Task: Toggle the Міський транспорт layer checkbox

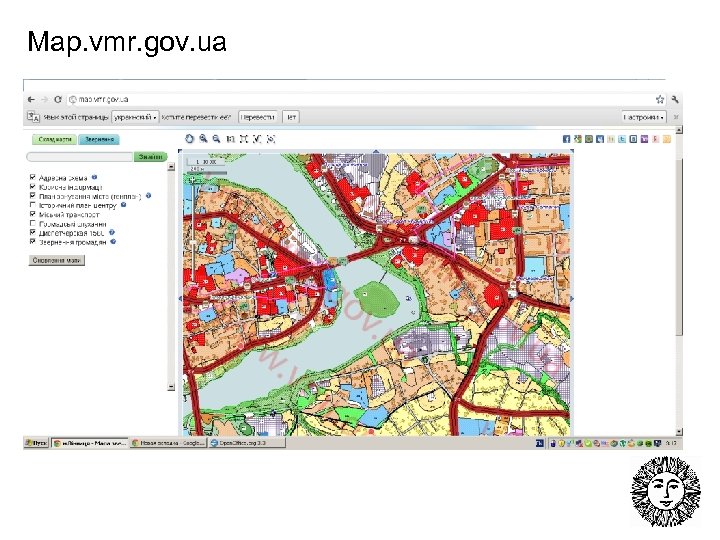Action: (x=33, y=214)
